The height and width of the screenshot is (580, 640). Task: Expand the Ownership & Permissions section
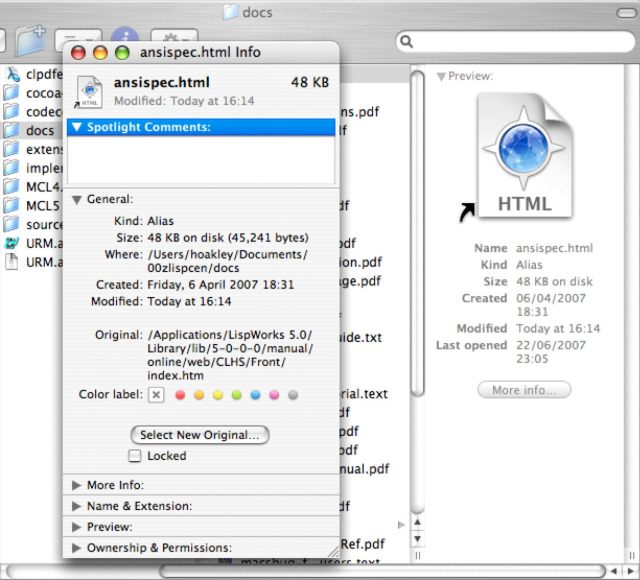pos(77,548)
